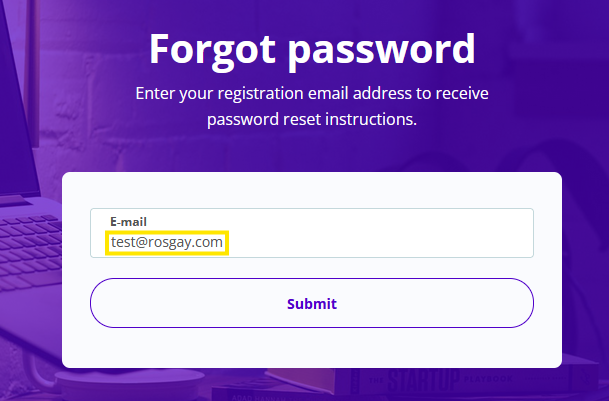Click the word "receive" in the description
This screenshot has height=401, width=609.
point(462,96)
